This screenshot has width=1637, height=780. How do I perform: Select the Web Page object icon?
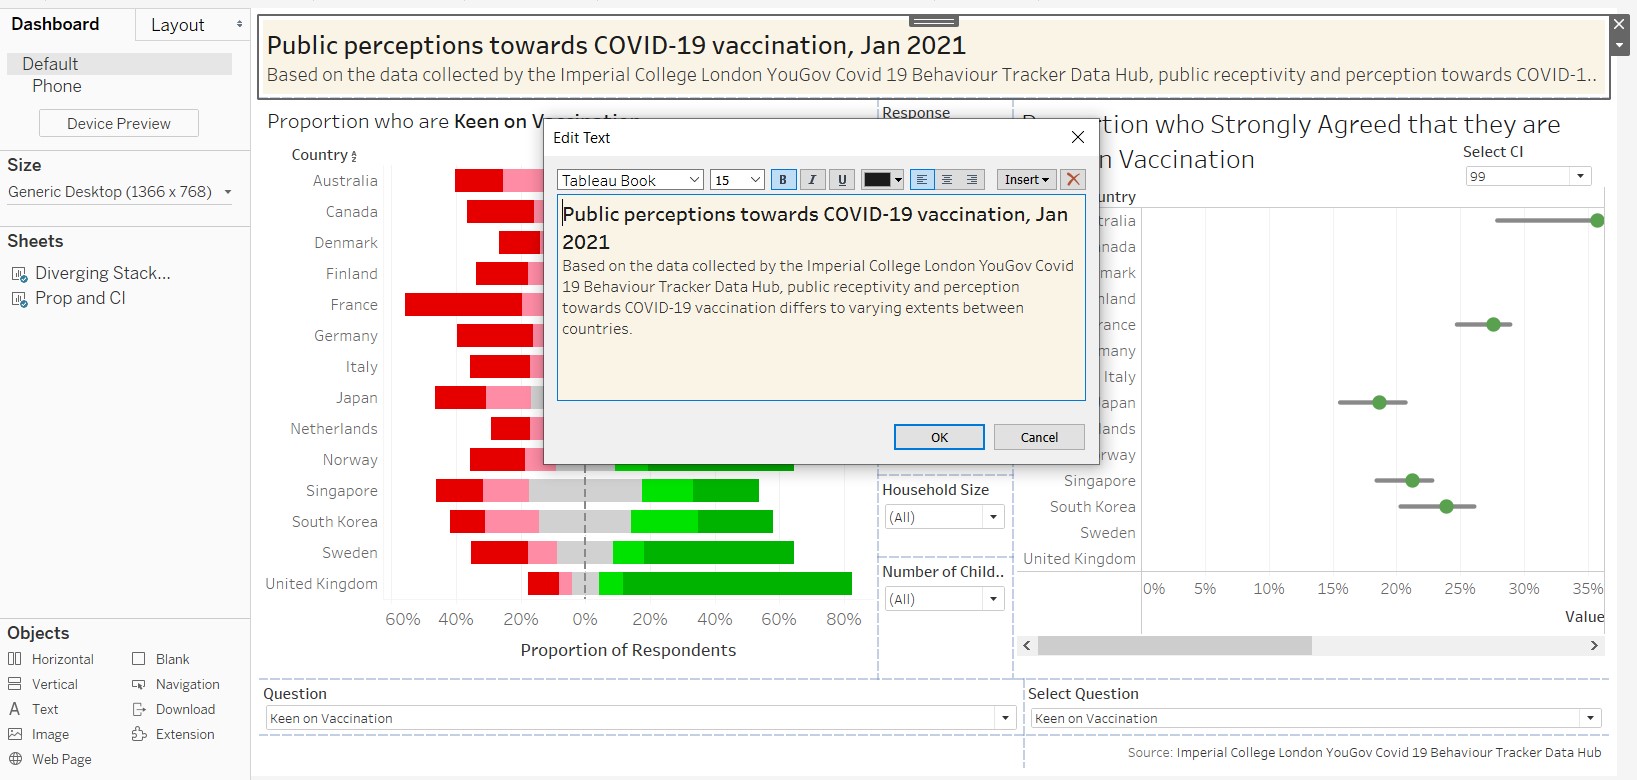tap(15, 759)
